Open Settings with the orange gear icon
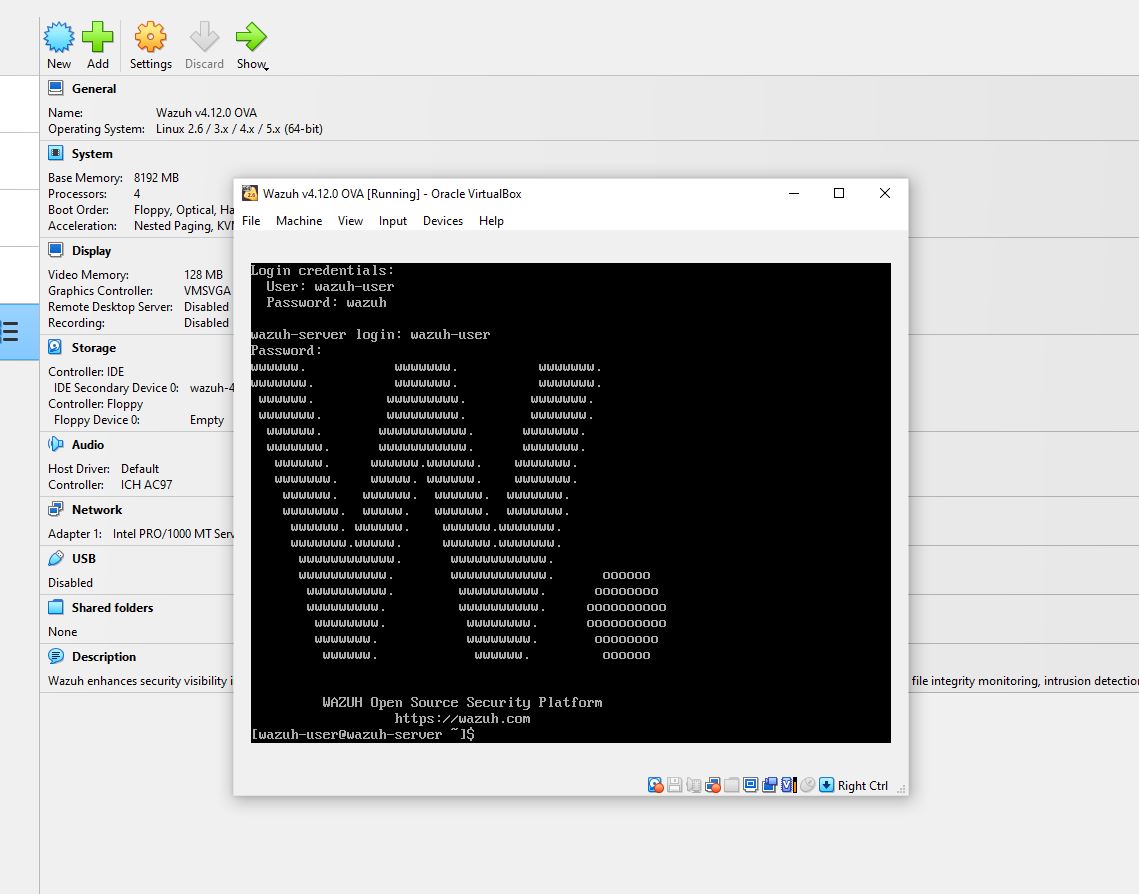The width and height of the screenshot is (1139, 894). tap(150, 39)
